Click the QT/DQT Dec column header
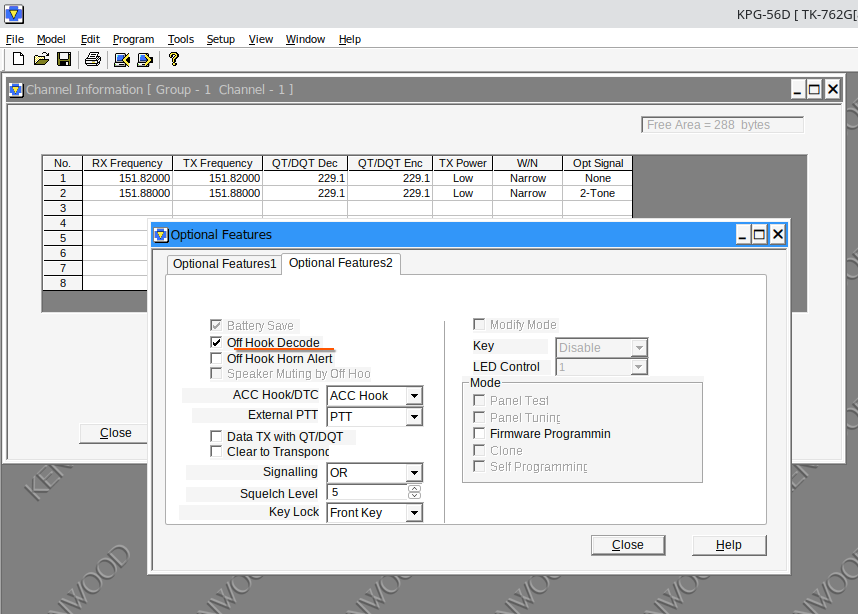 tap(305, 163)
